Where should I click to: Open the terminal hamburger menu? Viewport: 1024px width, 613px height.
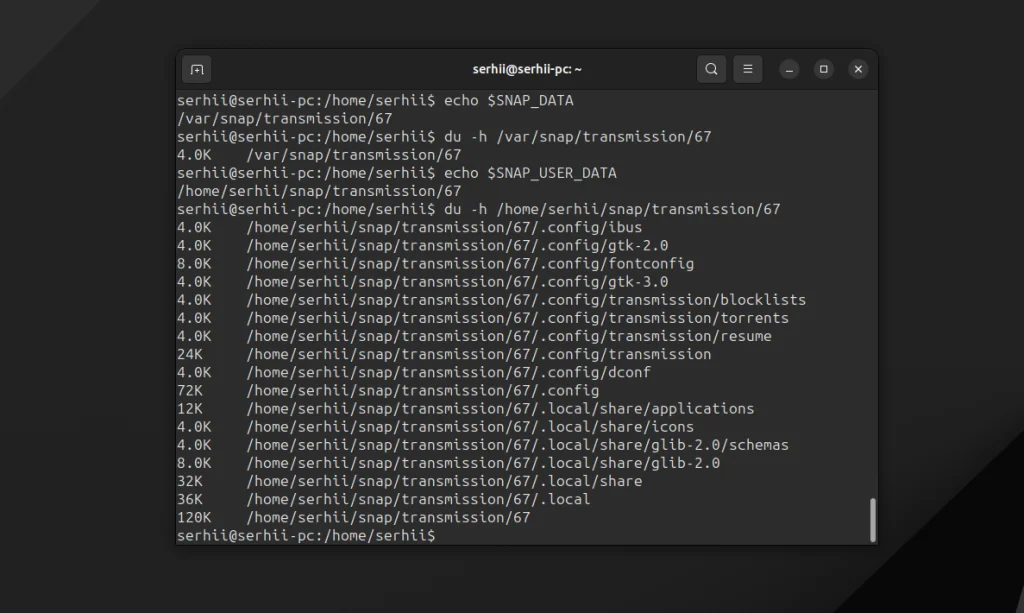(747, 69)
